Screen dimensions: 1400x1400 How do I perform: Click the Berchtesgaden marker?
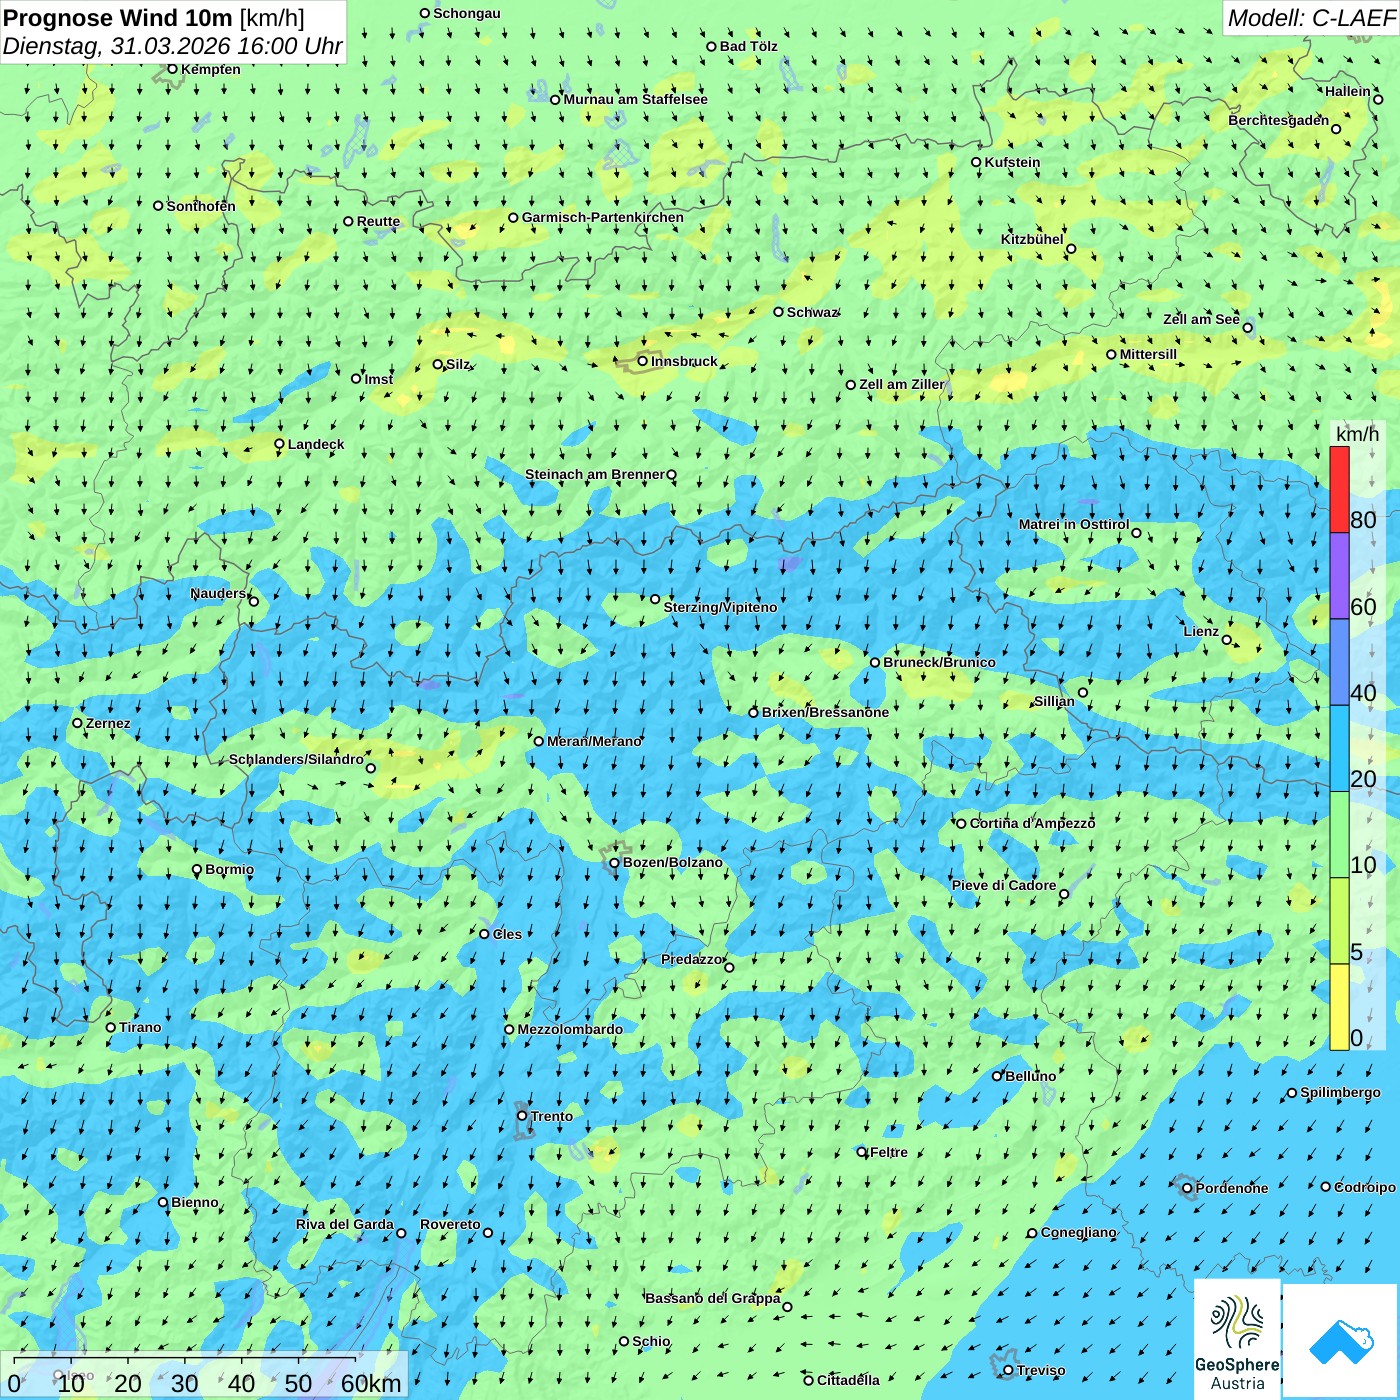(x=1336, y=129)
